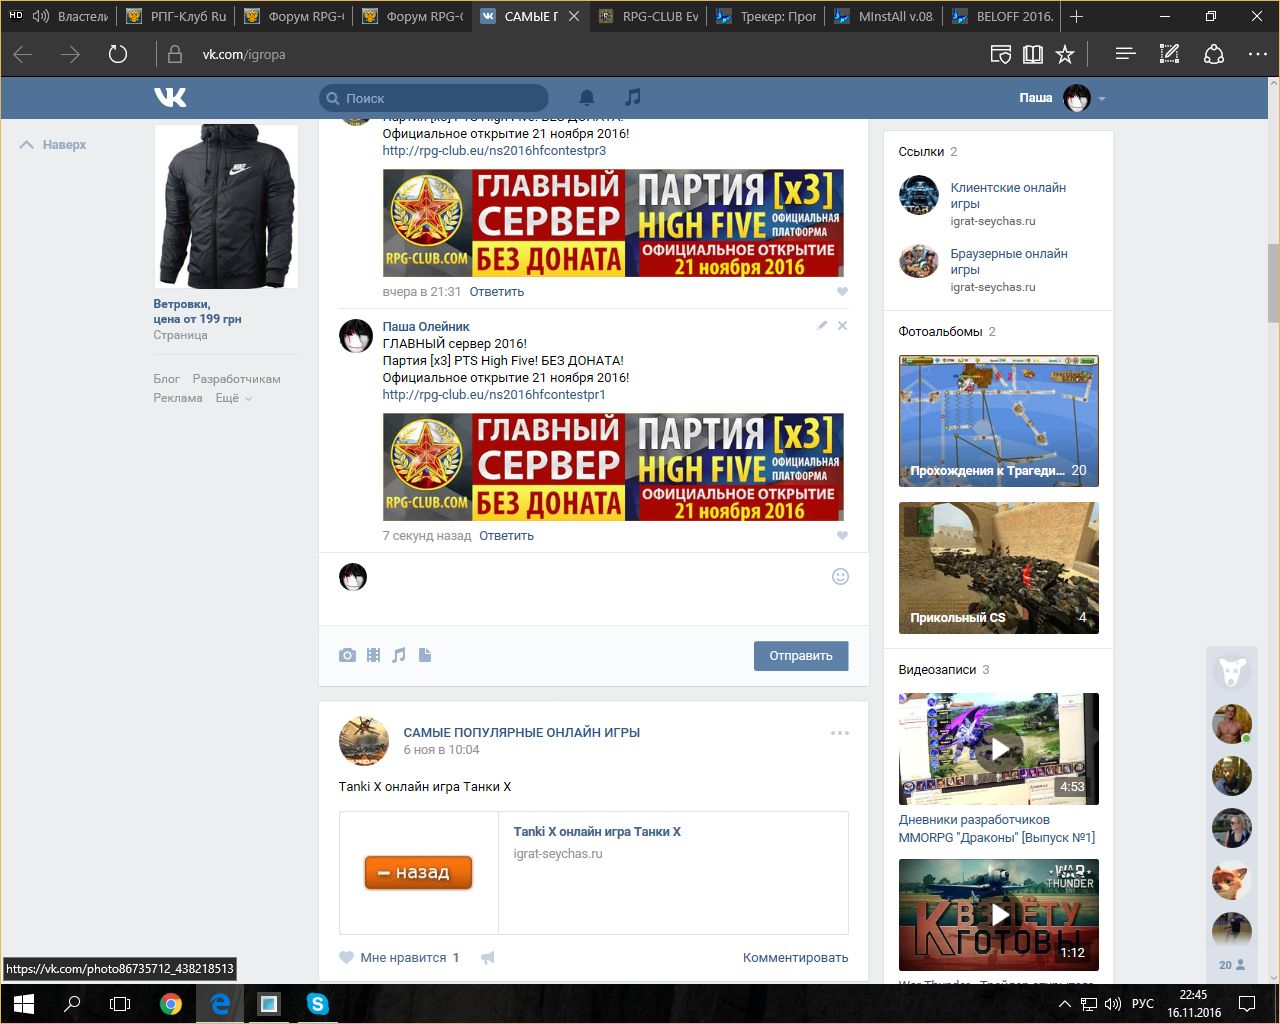Screen dimensions: 1280x1024
Task: Go back using the browser back arrow
Action: [23, 54]
